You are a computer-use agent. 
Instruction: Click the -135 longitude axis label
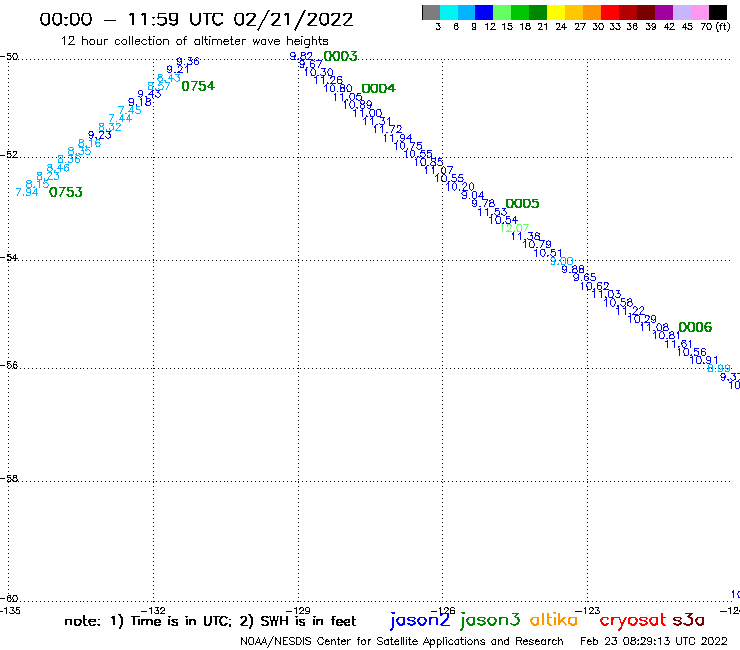click(9, 610)
